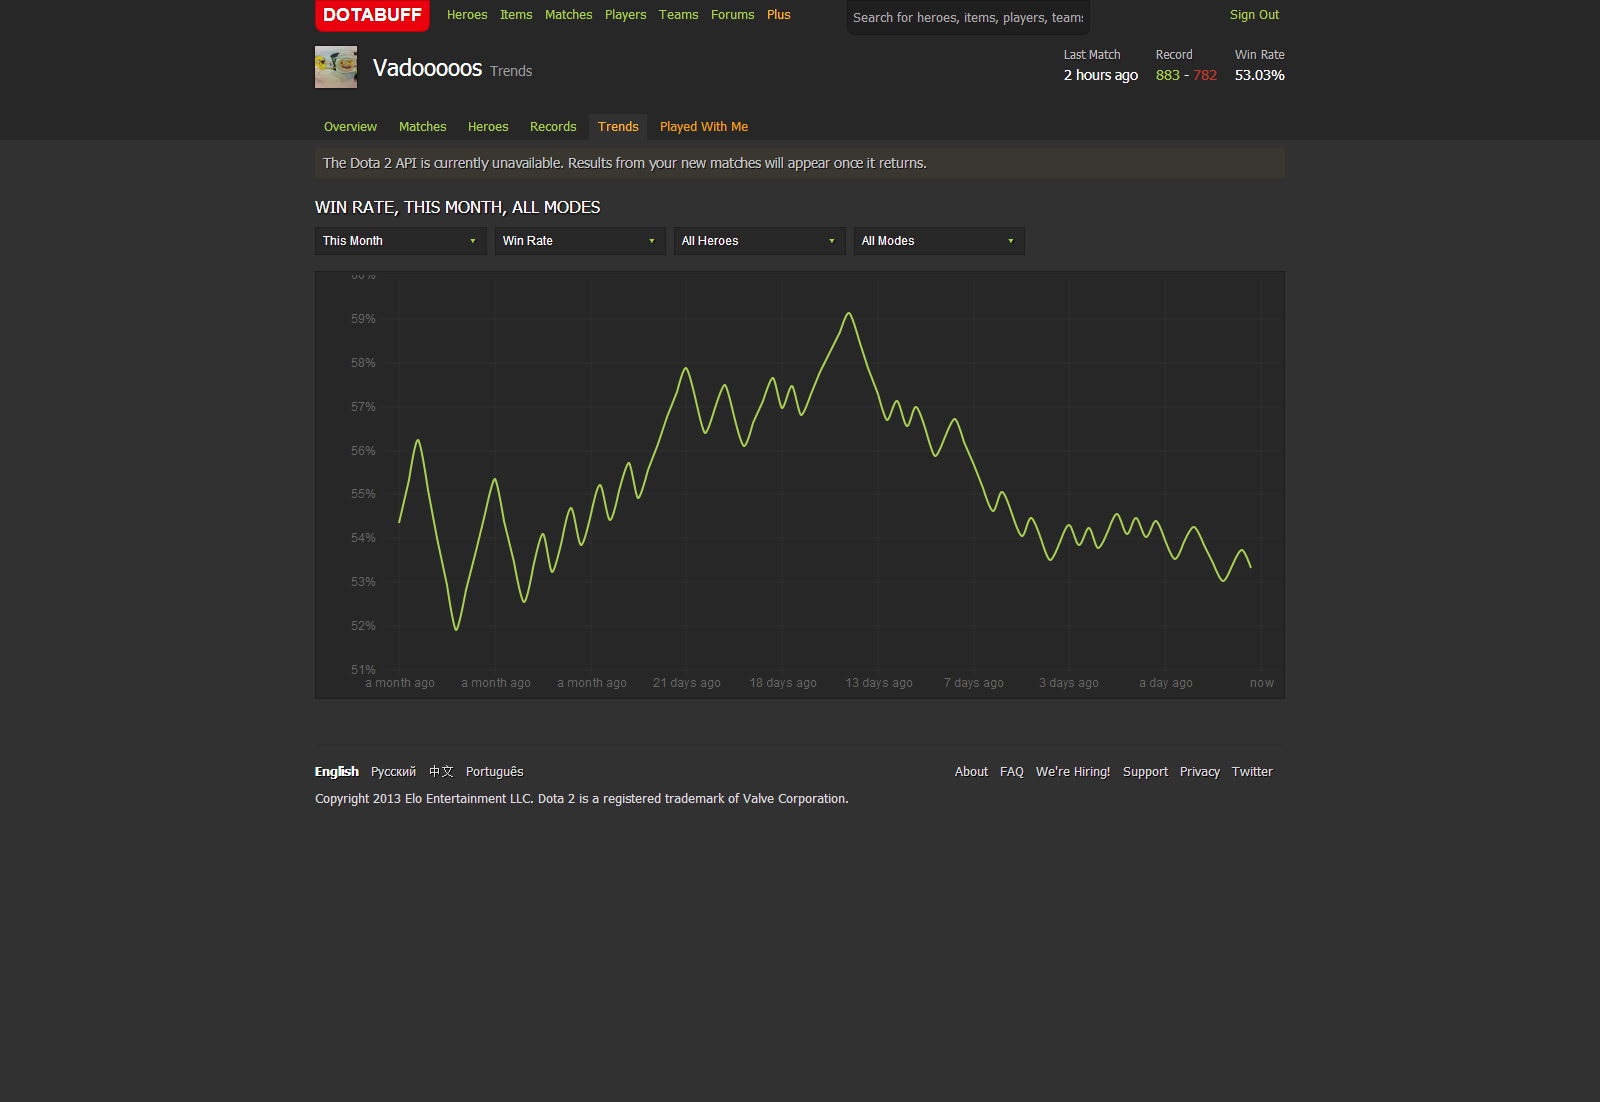Screen dimensions: 1600x1102
Task: Open the Forums navigation link
Action: [x=733, y=15]
